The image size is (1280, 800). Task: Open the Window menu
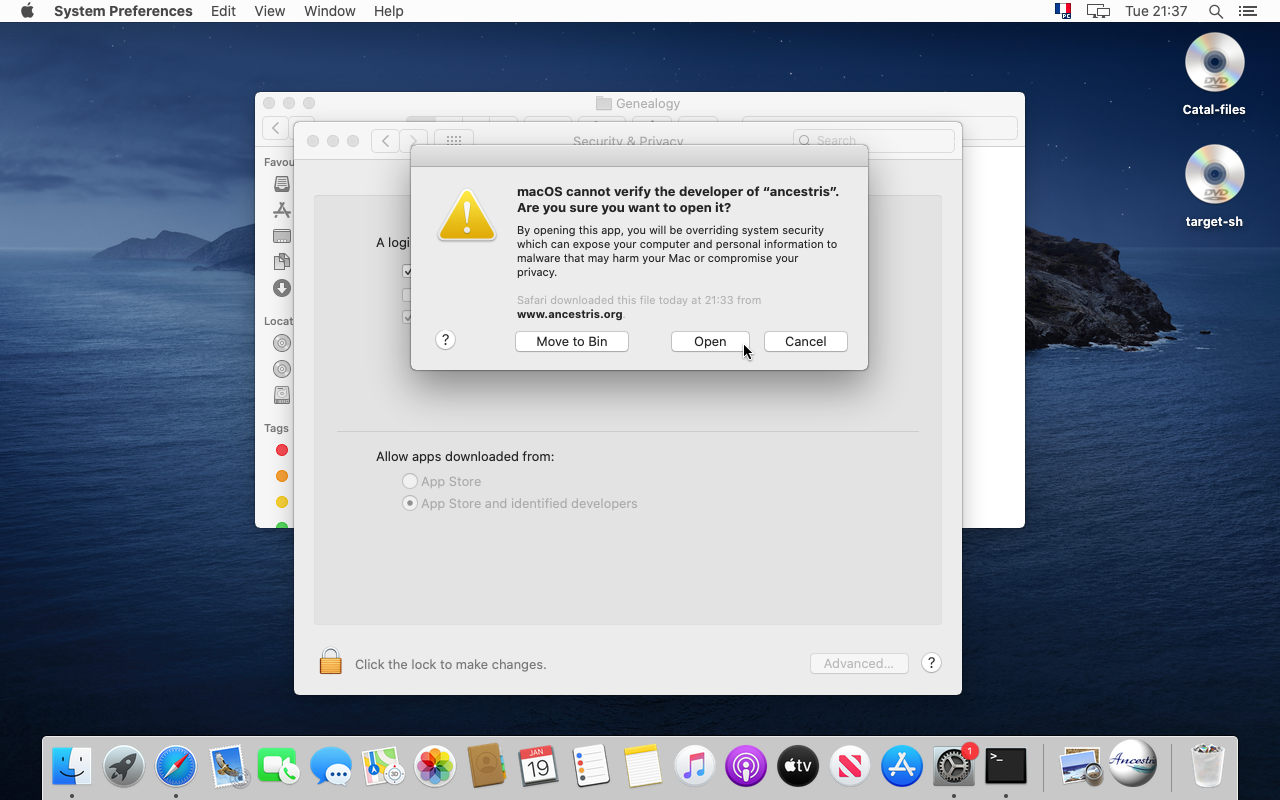tap(329, 11)
